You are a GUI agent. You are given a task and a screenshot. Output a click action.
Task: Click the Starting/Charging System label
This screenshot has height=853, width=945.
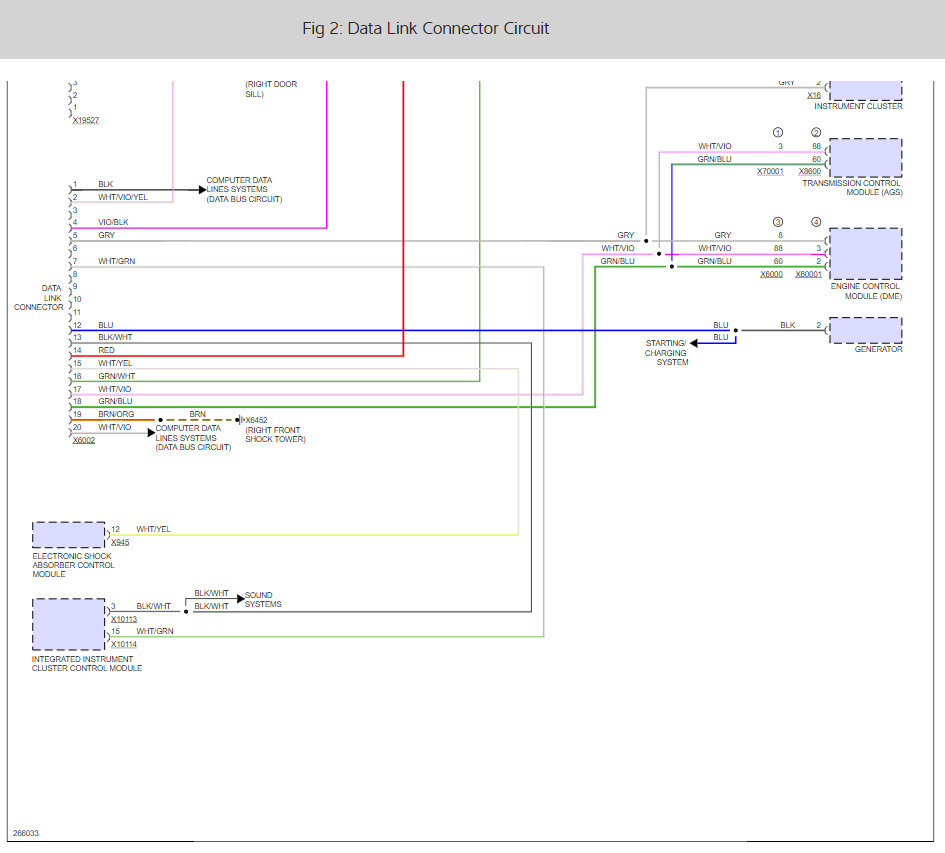click(x=665, y=352)
